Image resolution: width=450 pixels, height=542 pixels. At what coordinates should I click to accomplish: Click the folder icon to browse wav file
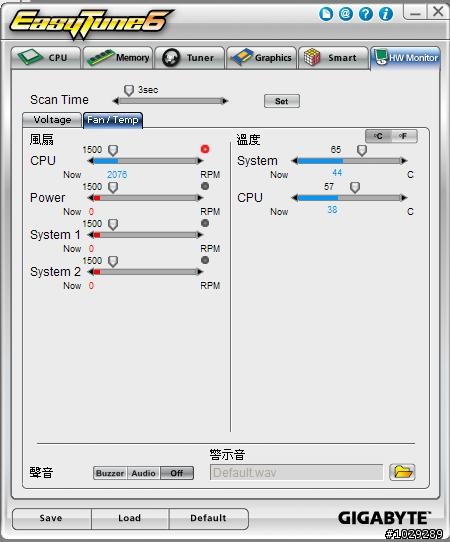(402, 472)
